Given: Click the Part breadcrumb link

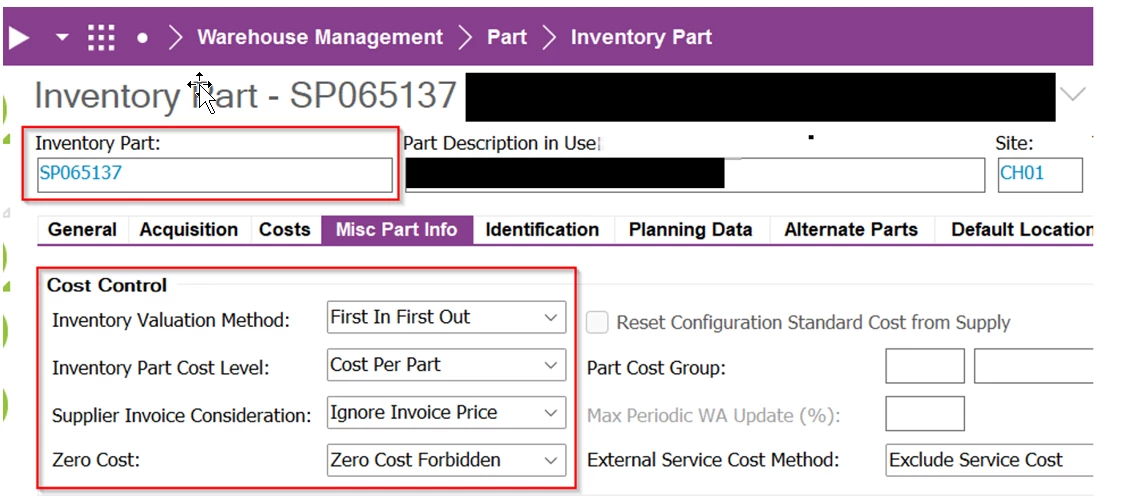Looking at the screenshot, I should pyautogui.click(x=507, y=38).
